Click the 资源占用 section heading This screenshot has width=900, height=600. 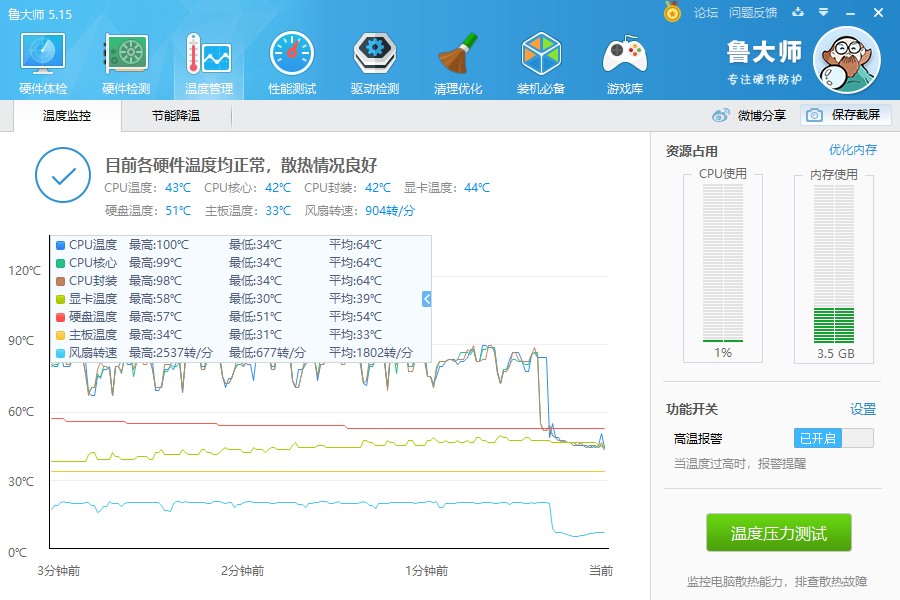(692, 152)
